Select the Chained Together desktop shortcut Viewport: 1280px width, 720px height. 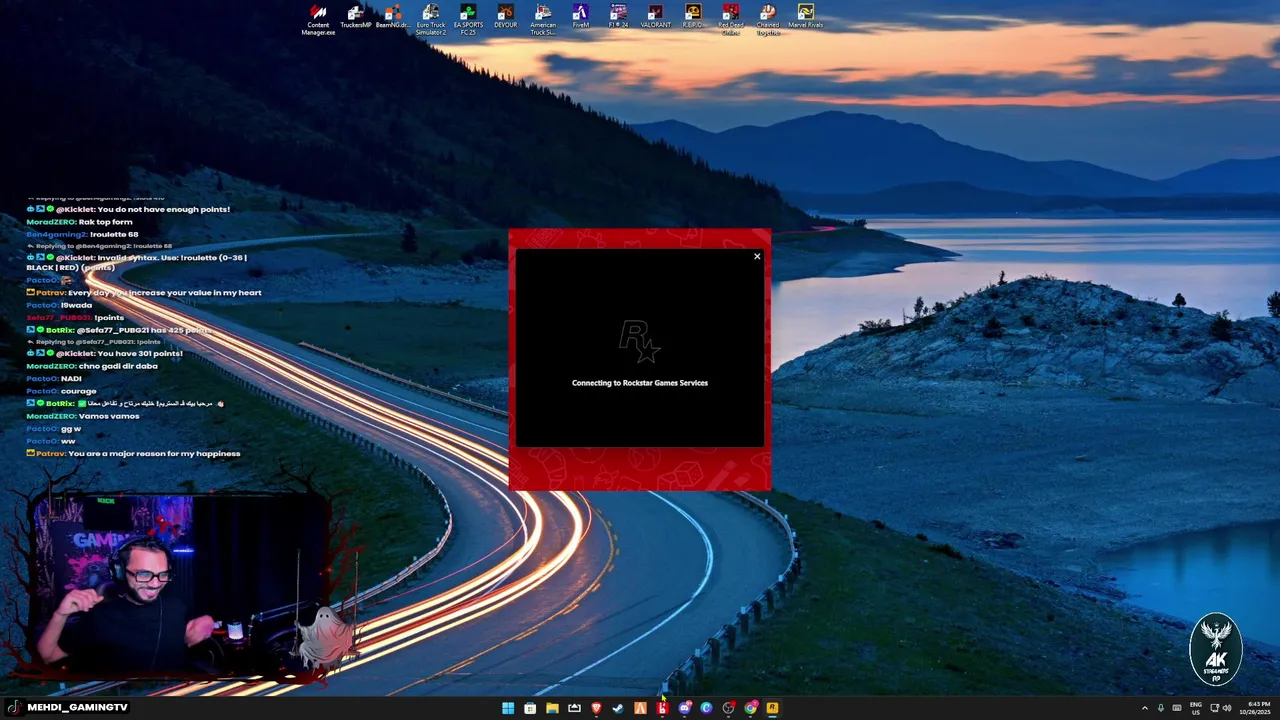point(768,19)
